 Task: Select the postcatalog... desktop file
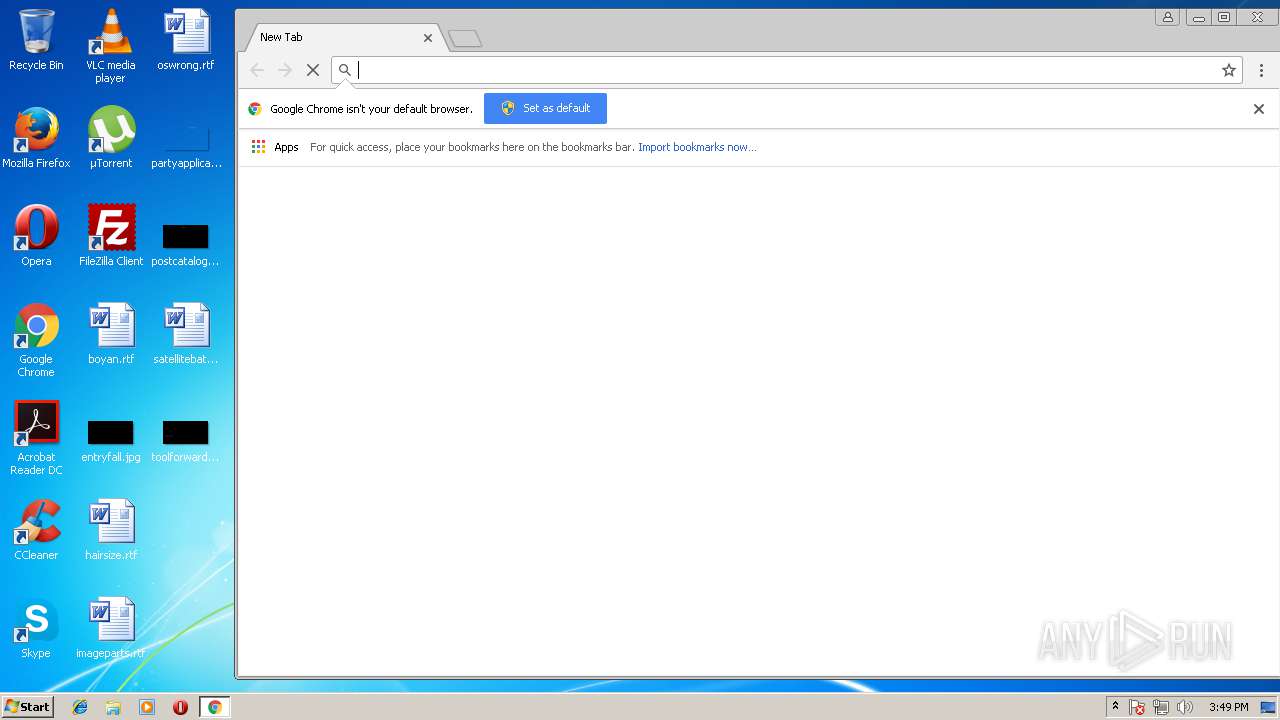click(x=186, y=244)
